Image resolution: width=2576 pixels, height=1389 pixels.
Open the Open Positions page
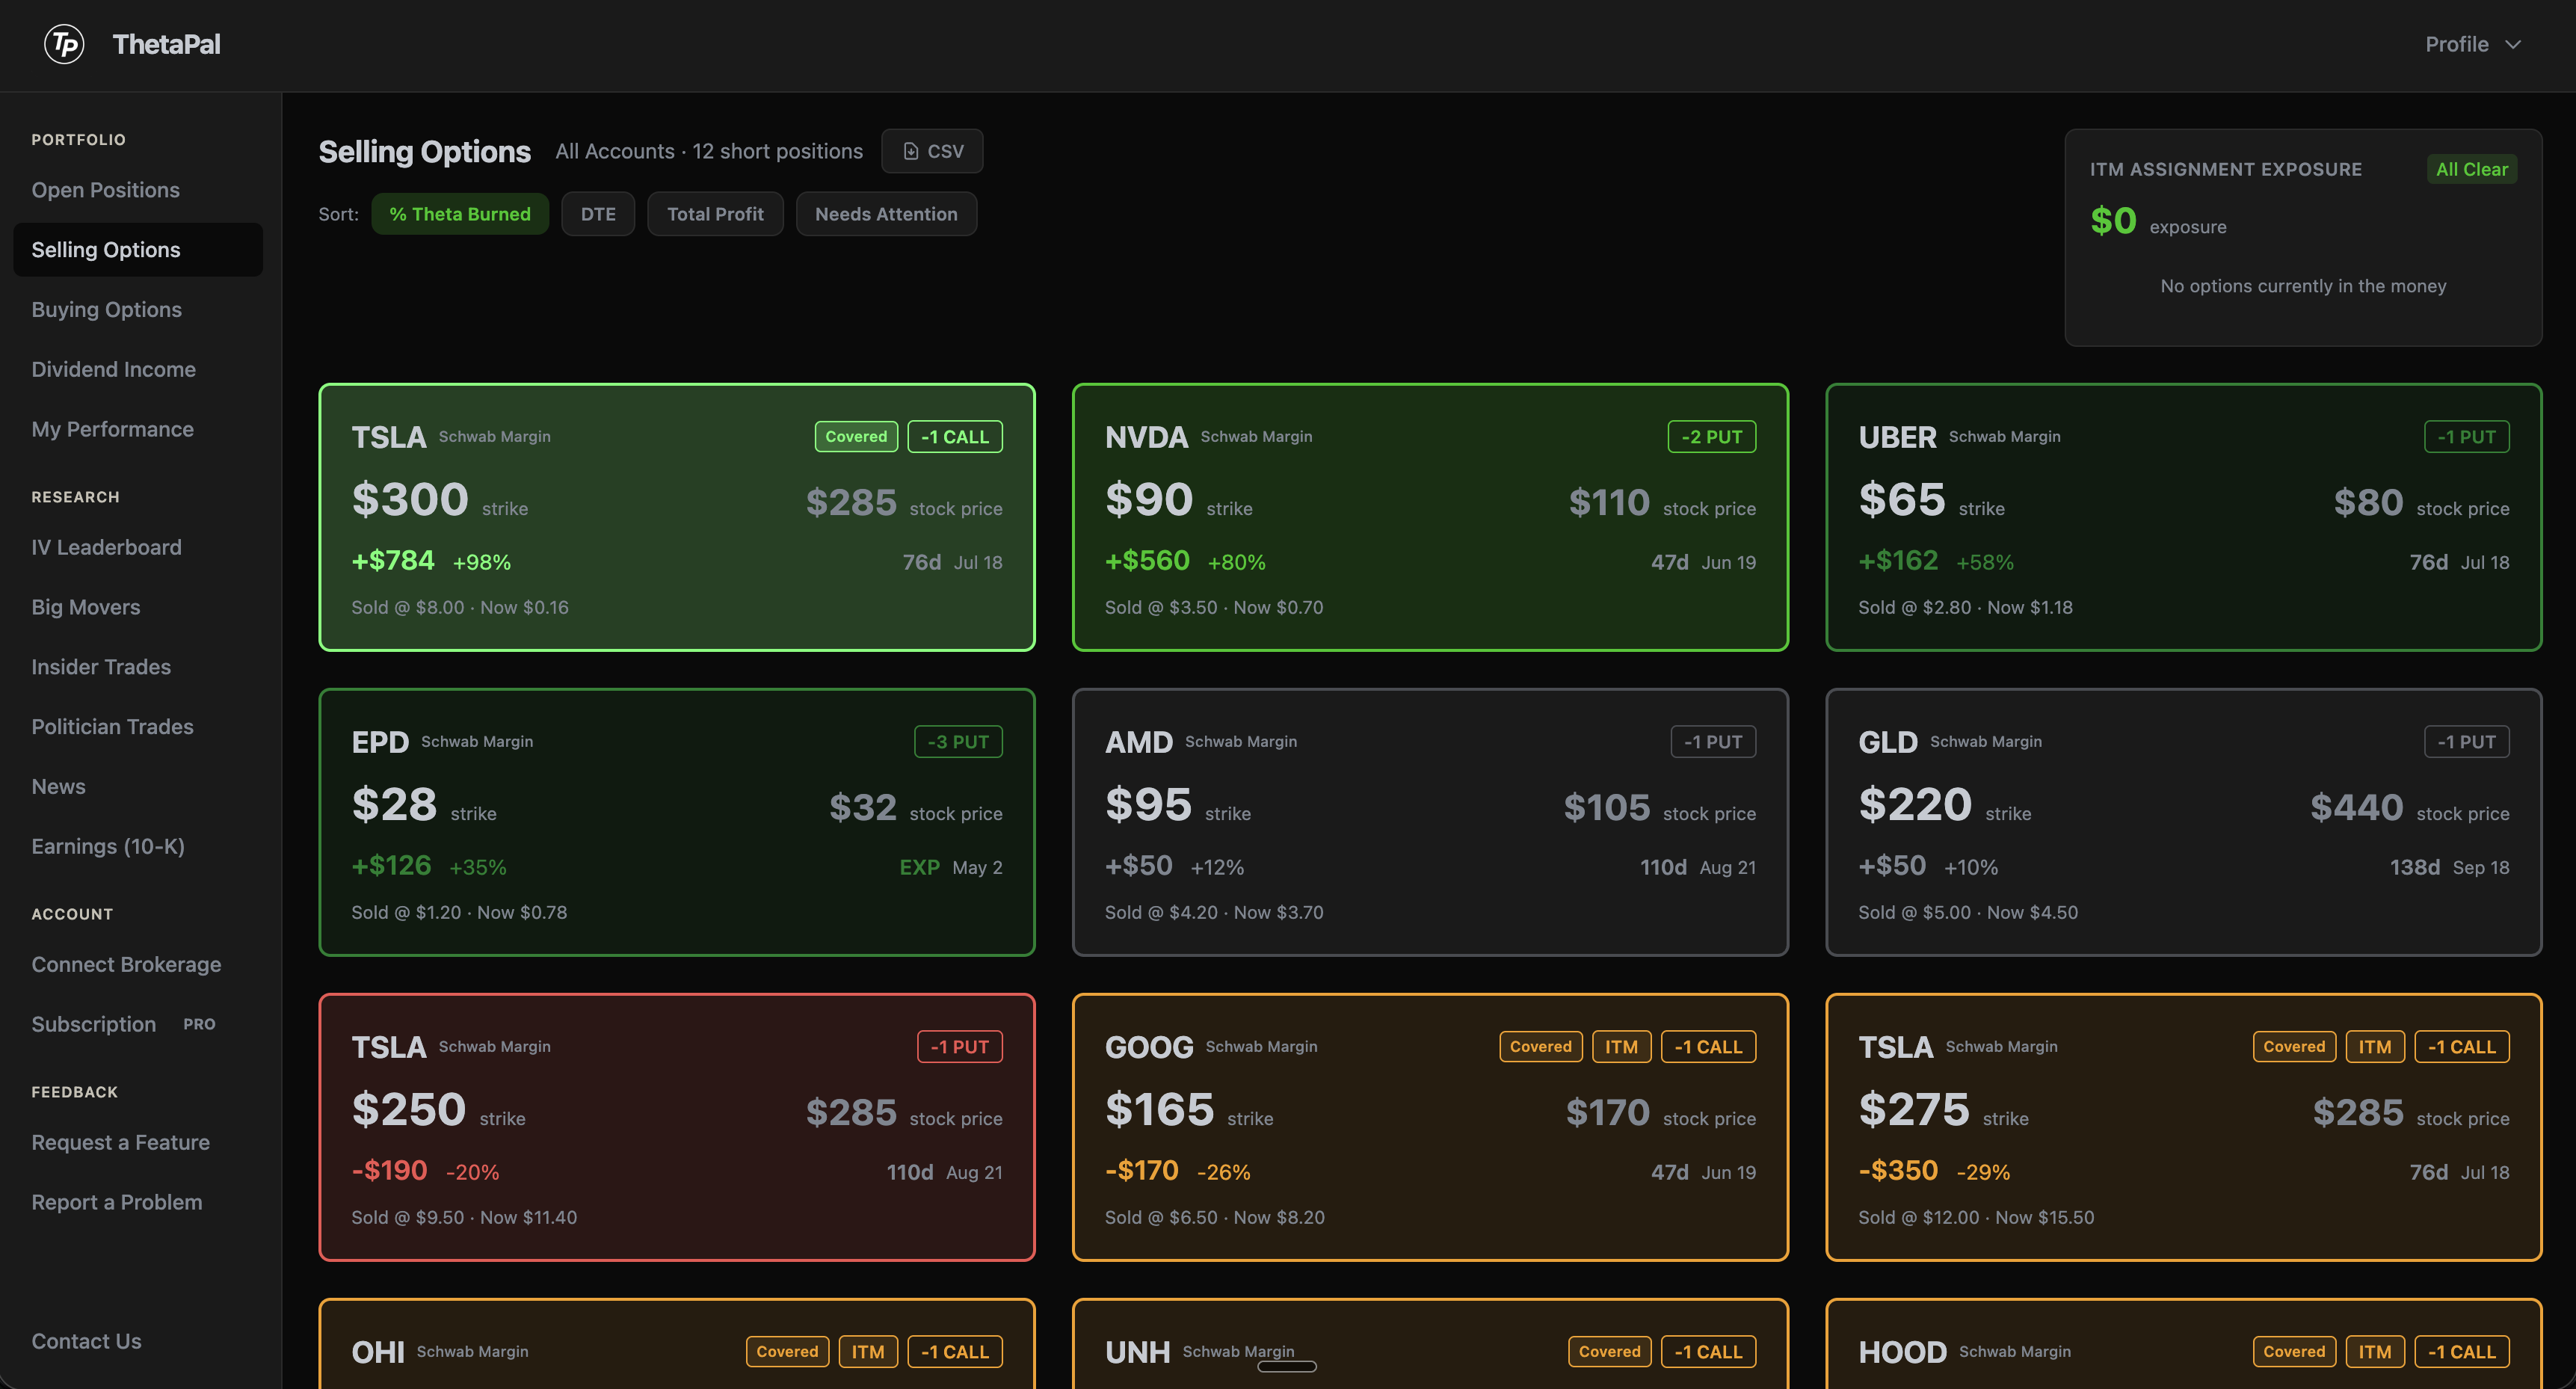(138, 190)
